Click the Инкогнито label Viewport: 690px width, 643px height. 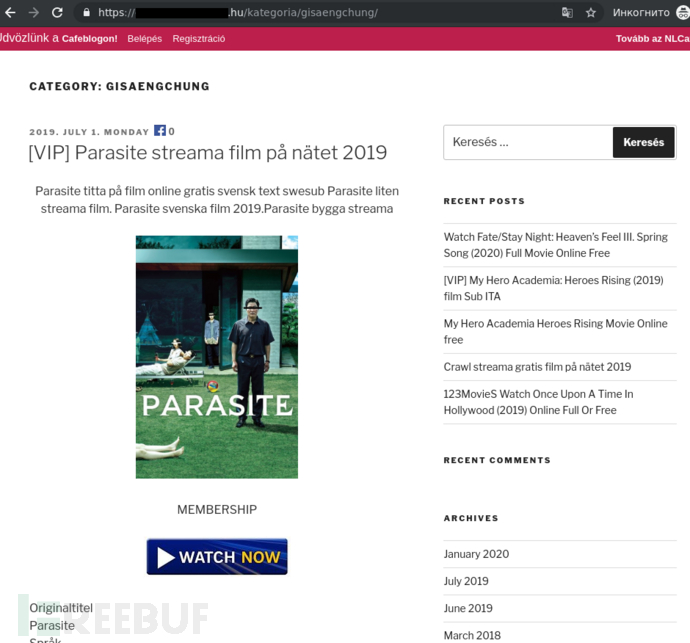pyautogui.click(x=641, y=12)
